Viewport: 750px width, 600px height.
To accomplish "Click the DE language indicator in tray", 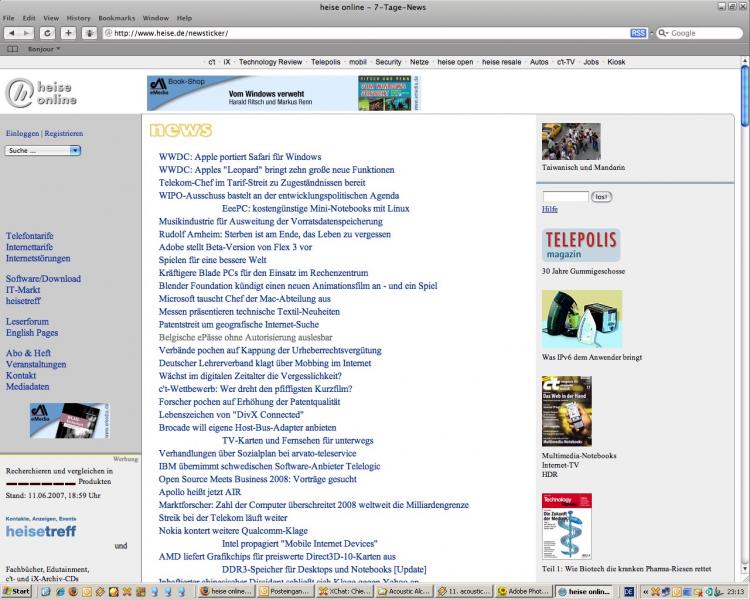I will [629, 592].
